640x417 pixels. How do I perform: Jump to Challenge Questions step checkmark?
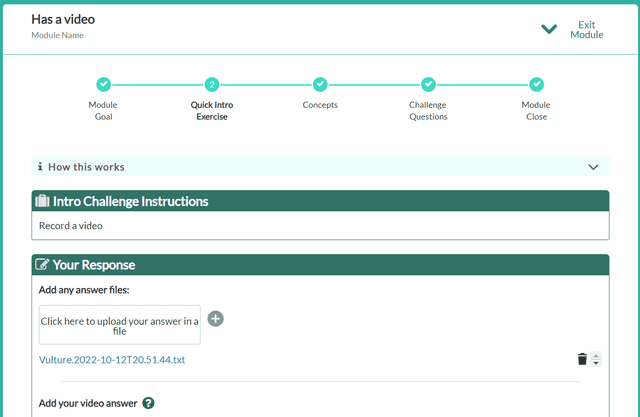point(428,85)
